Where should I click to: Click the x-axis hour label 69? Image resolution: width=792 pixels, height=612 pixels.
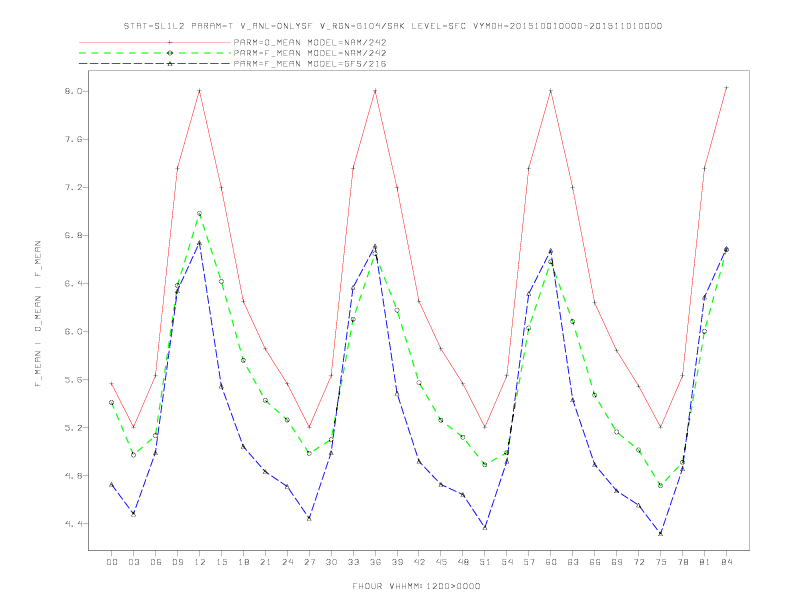pyautogui.click(x=617, y=562)
